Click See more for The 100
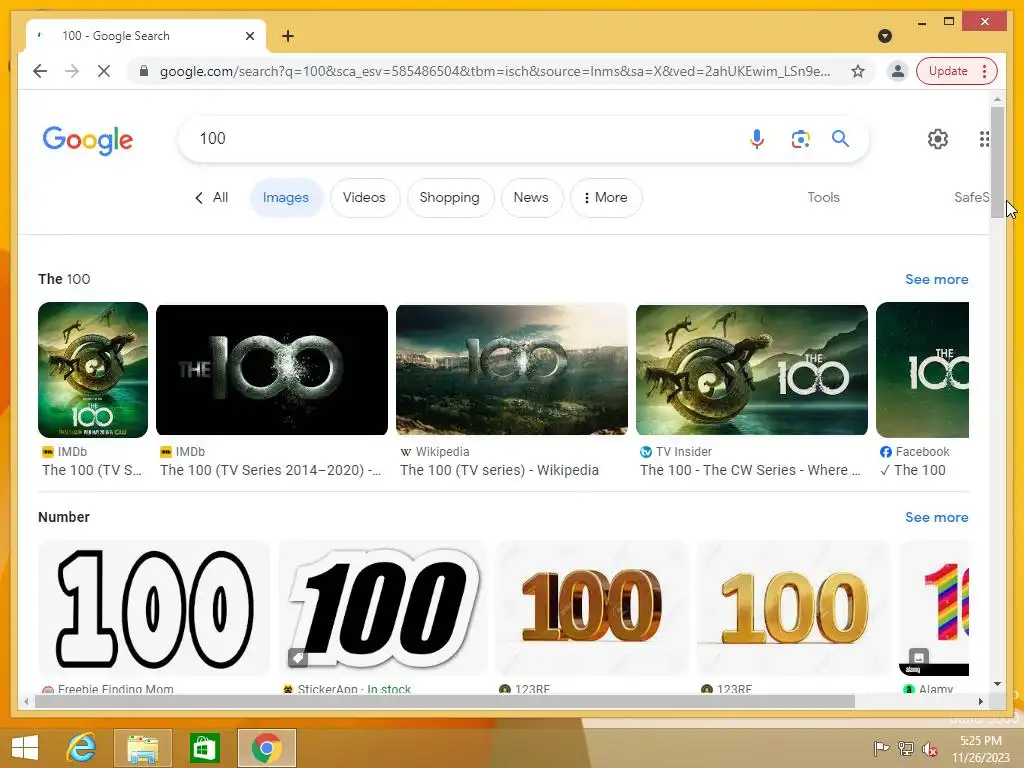The height and width of the screenshot is (768, 1024). (936, 280)
